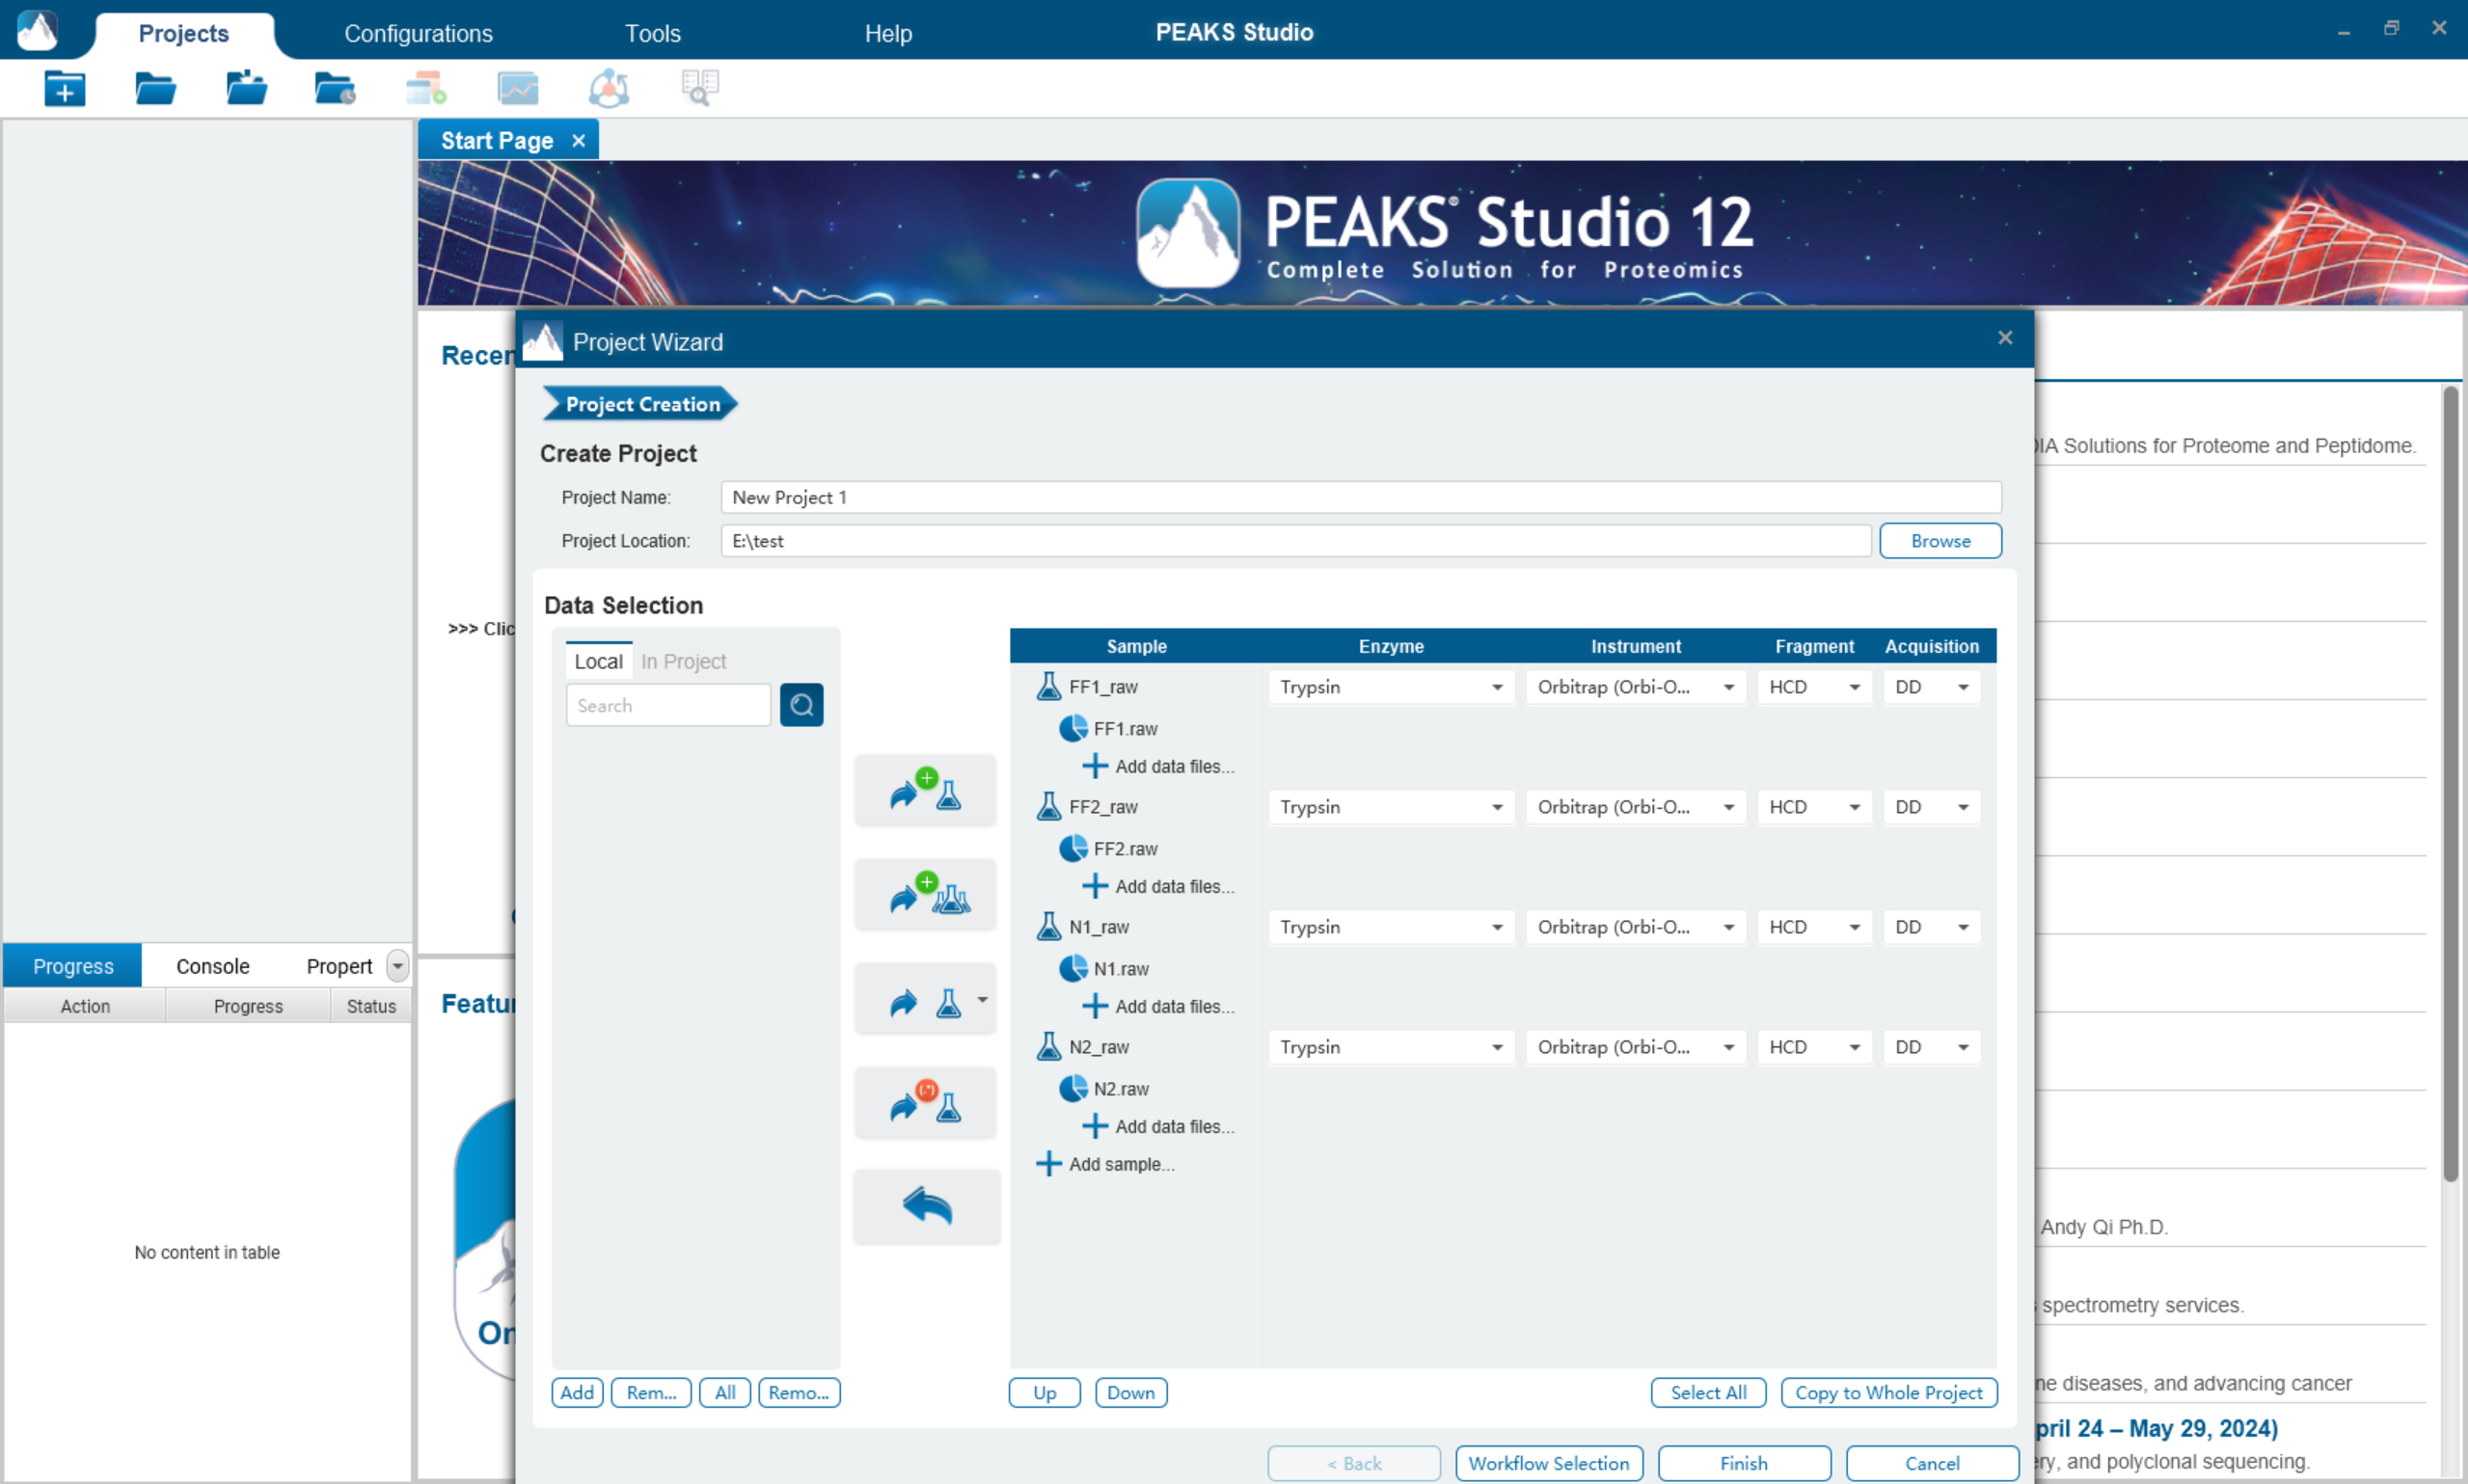The width and height of the screenshot is (2468, 1484).
Task: Click FF1_raw sample flask icon
Action: click(1048, 687)
